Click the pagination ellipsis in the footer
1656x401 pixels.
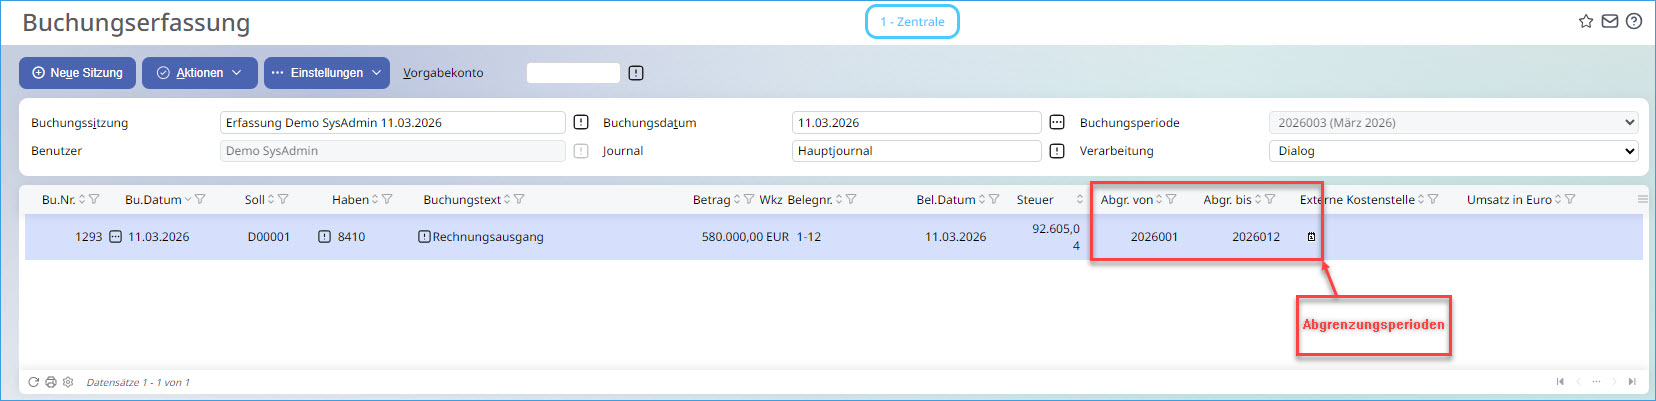pos(1596,381)
